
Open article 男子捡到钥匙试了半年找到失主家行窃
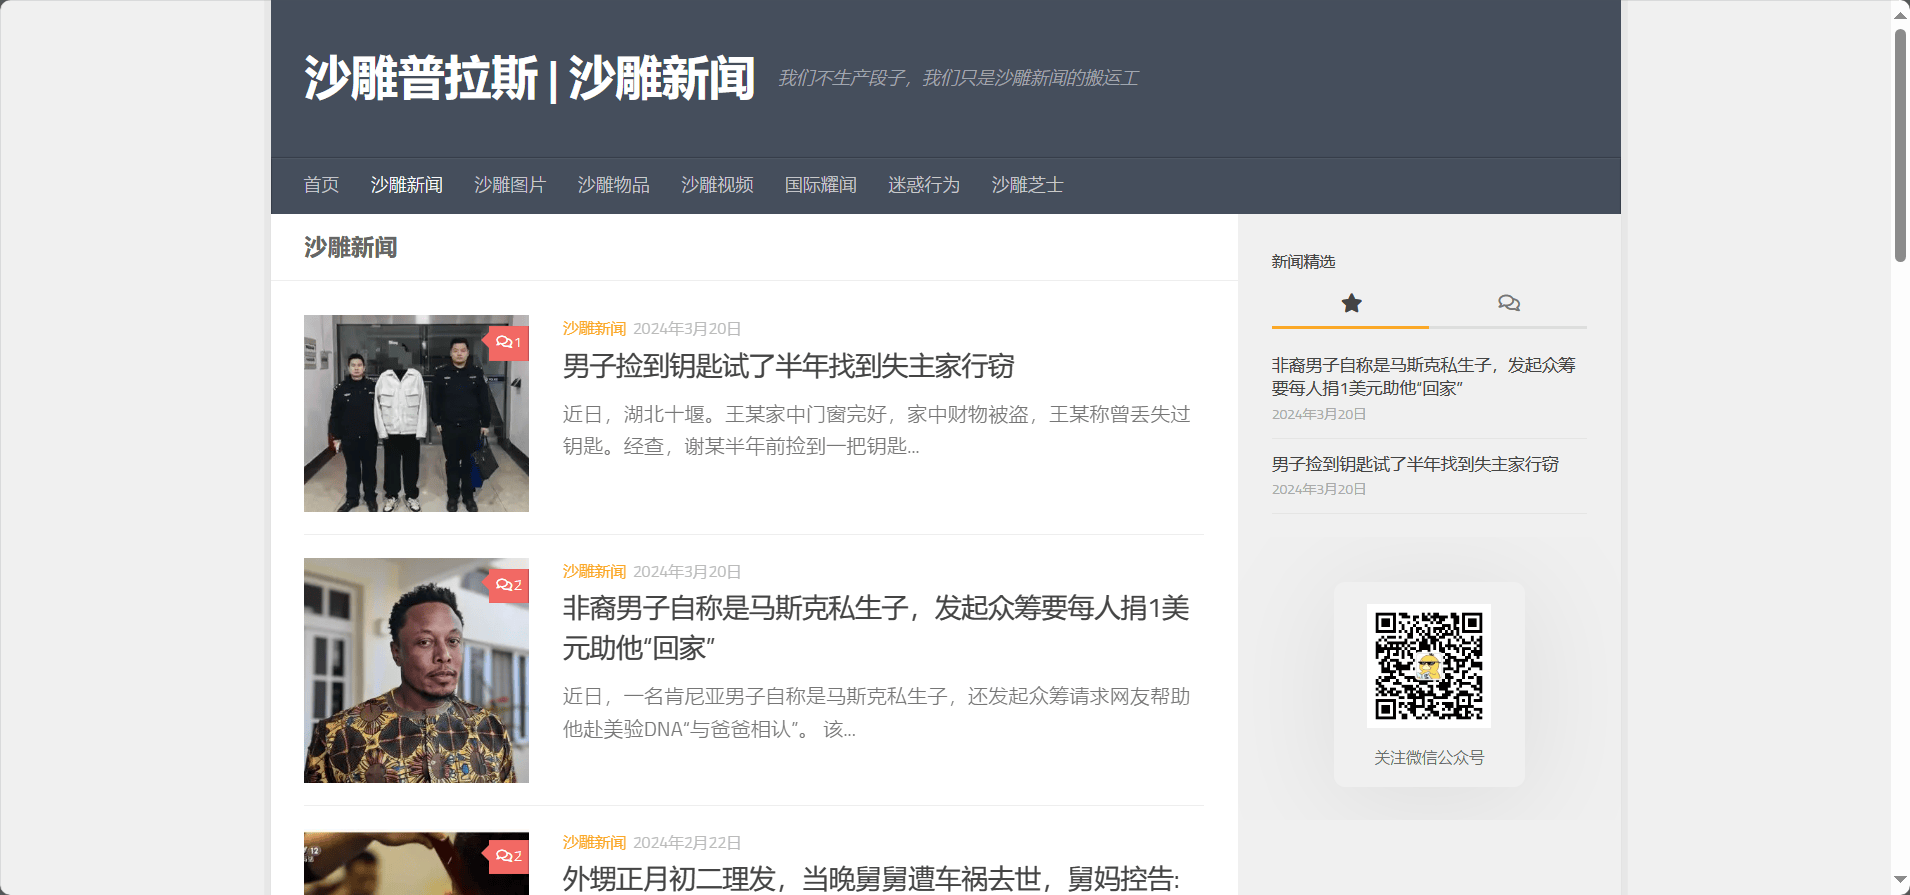788,366
